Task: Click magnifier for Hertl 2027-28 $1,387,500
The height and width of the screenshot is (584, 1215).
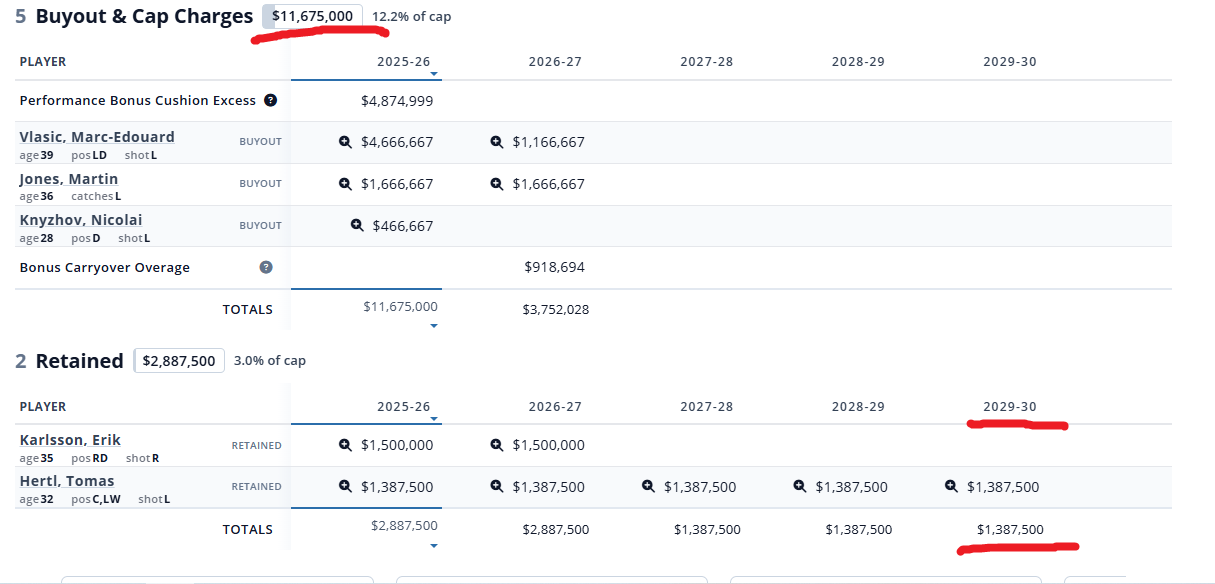Action: pyautogui.click(x=648, y=487)
